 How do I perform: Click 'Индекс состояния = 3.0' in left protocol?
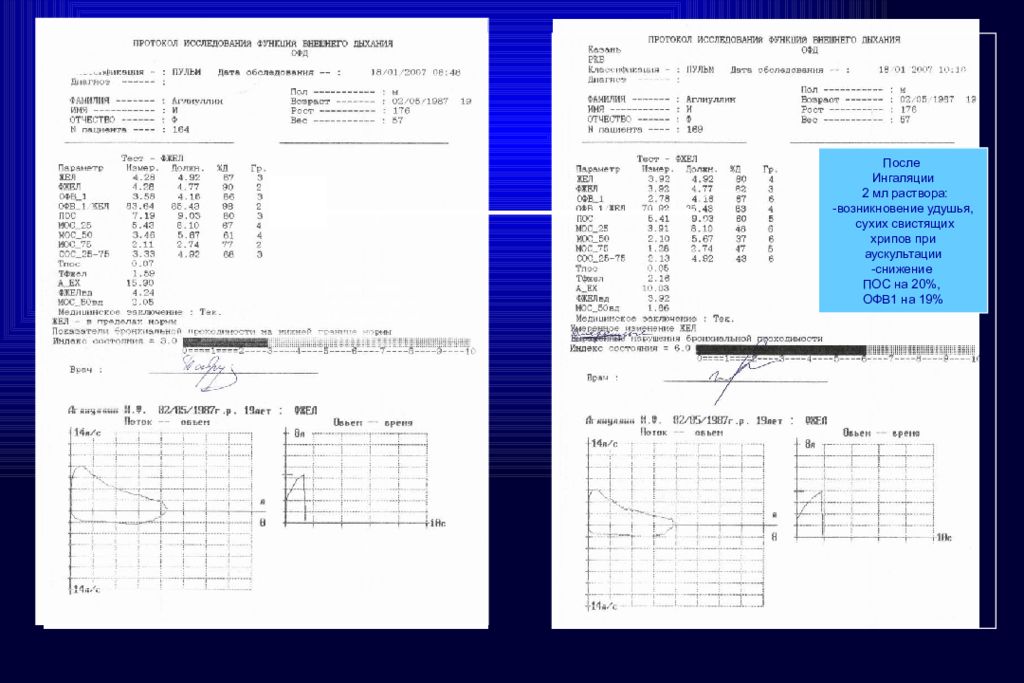pyautogui.click(x=114, y=341)
